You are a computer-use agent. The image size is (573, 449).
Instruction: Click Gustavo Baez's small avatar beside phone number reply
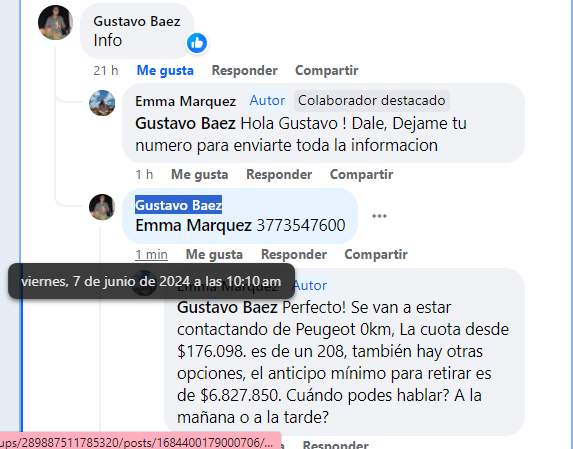(x=102, y=207)
